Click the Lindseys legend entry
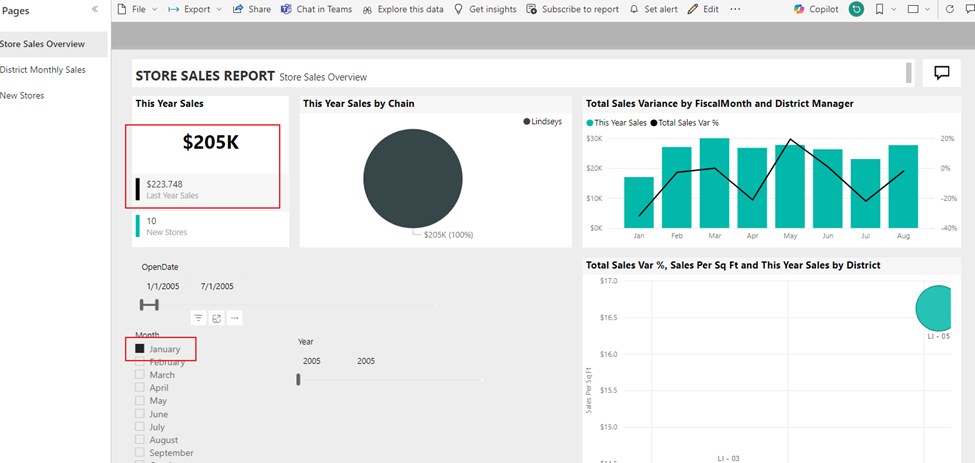The image size is (975, 463). click(543, 122)
